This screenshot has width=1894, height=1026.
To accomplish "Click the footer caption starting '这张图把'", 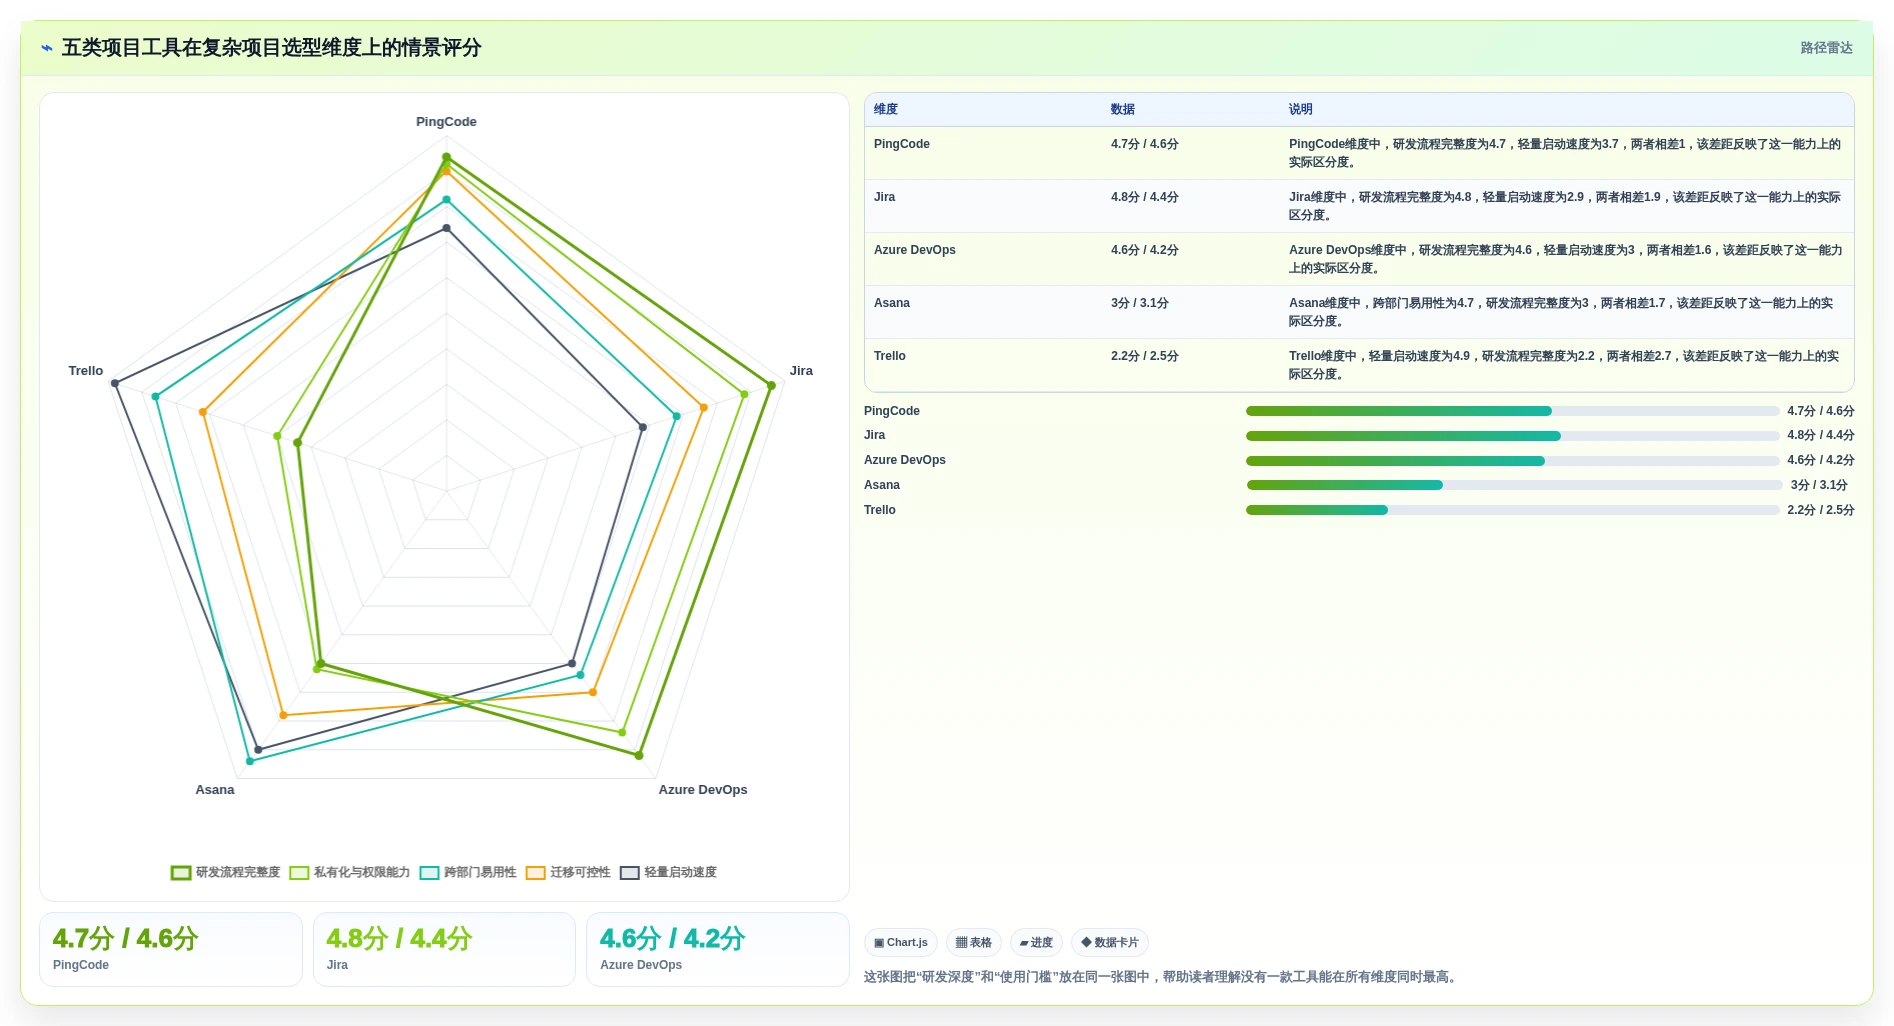I will (1162, 977).
